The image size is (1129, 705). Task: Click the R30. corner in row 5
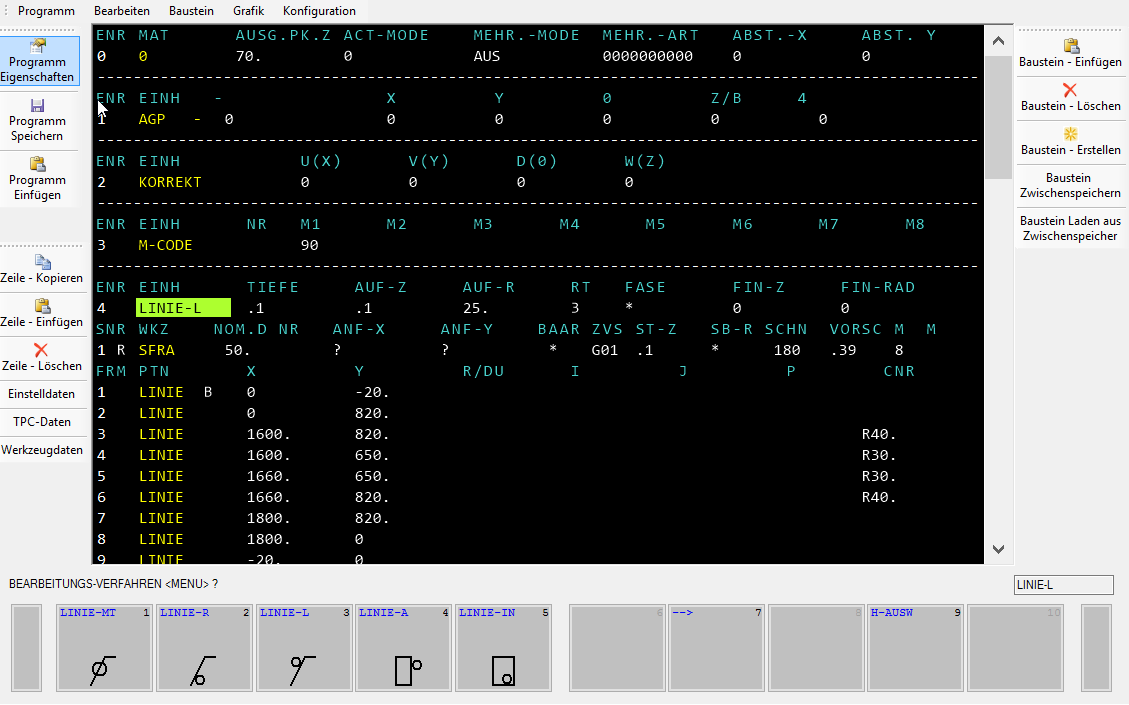point(879,476)
